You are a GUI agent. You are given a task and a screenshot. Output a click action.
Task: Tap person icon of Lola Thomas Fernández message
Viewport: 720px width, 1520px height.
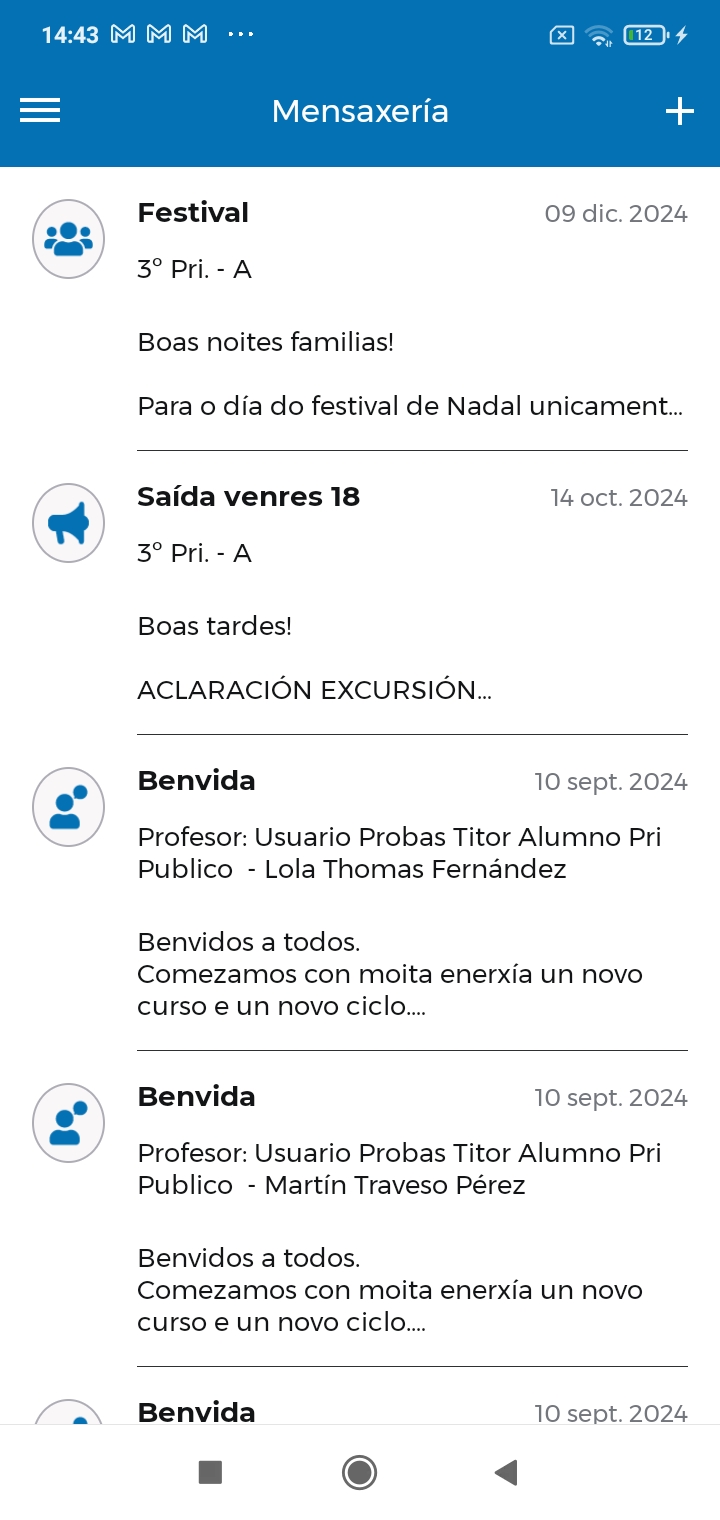tap(69, 807)
